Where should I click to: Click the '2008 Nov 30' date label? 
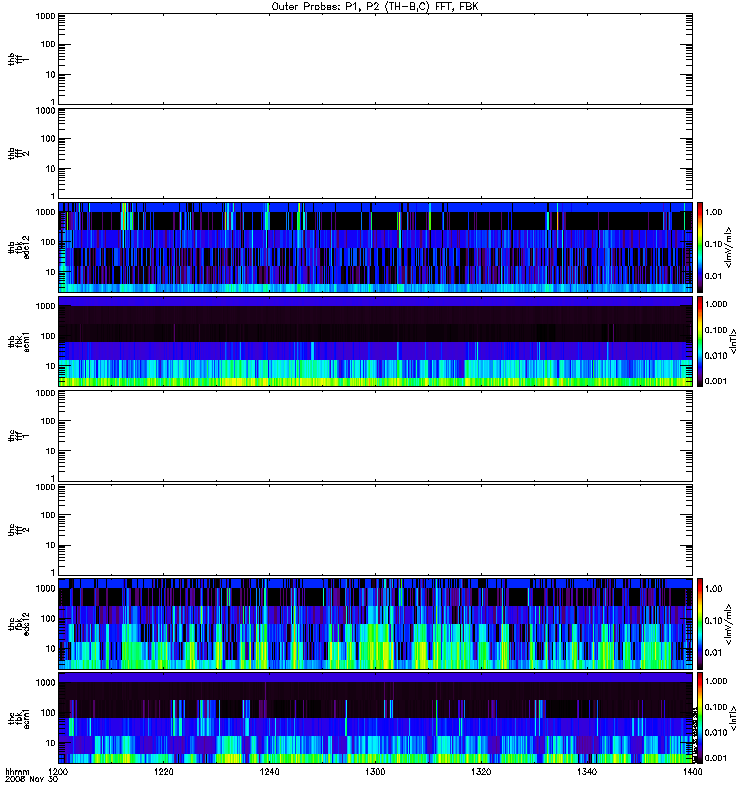[x=32, y=779]
